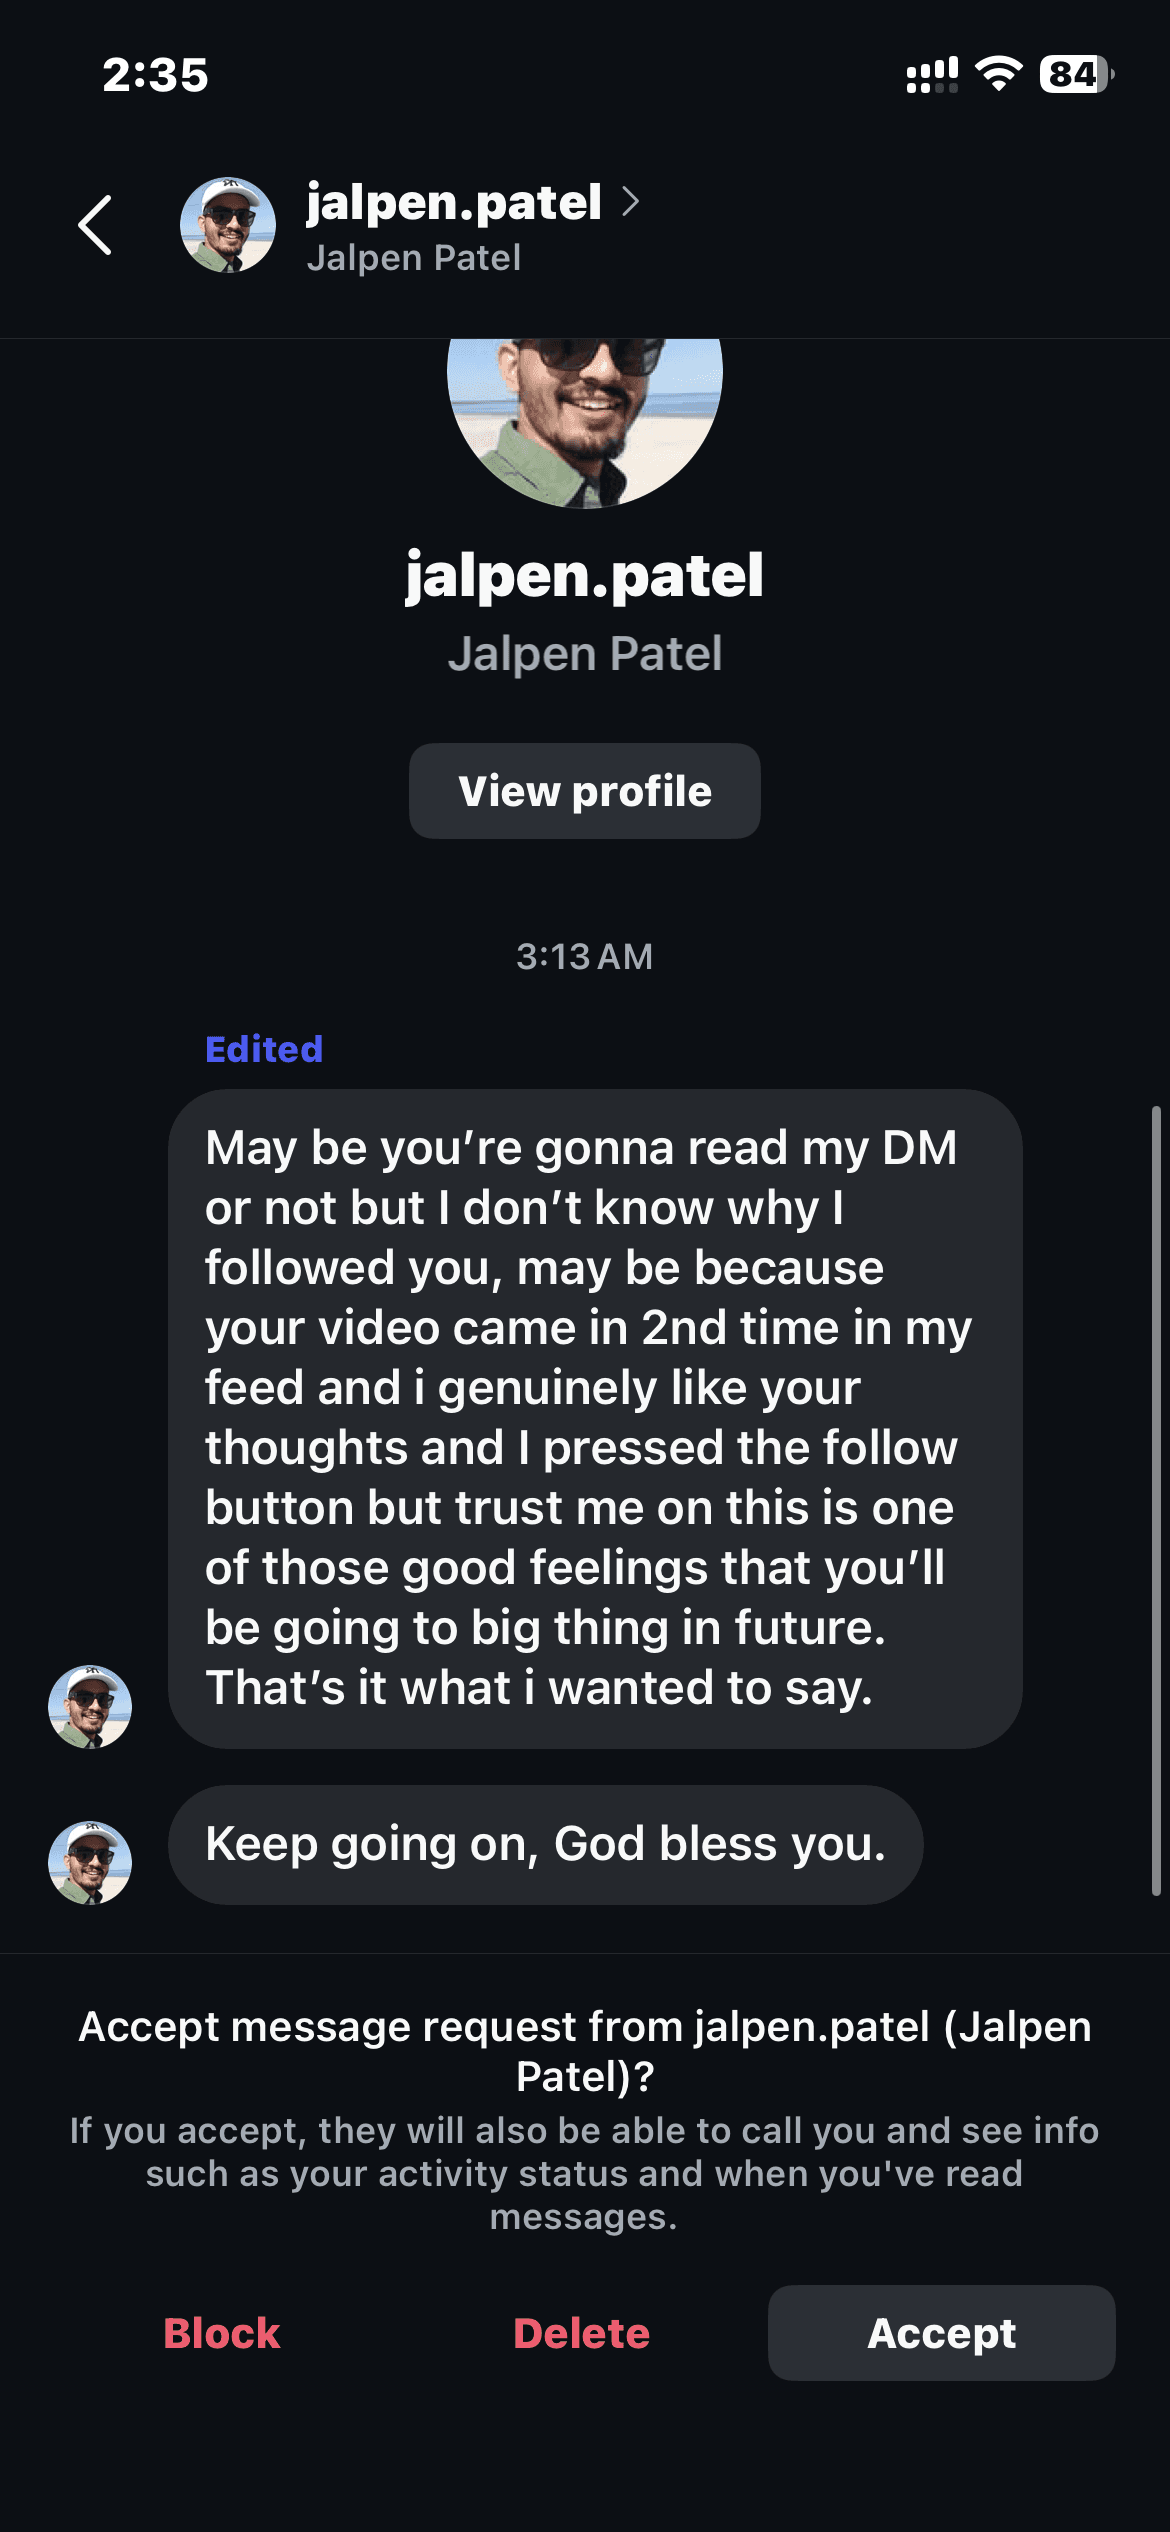Open the small header profile avatar
Image resolution: width=1170 pixels, height=2532 pixels.
(228, 225)
